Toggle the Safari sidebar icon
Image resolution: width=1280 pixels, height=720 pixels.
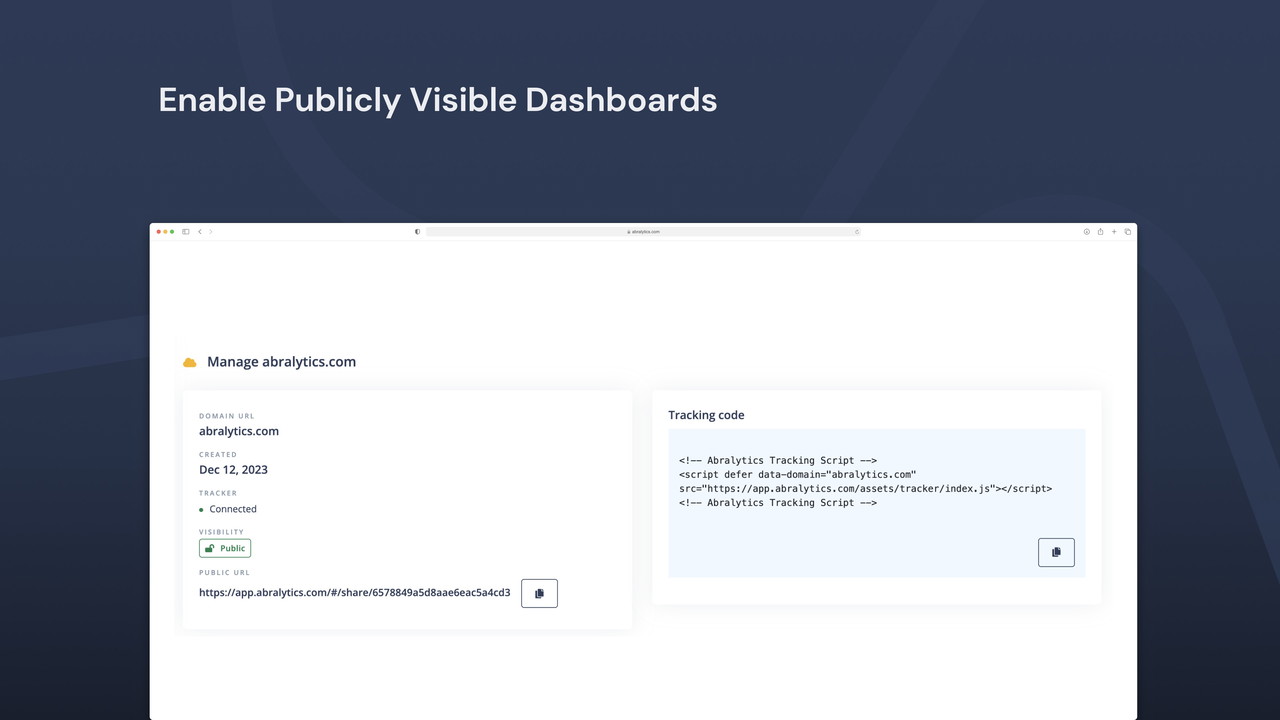(186, 231)
